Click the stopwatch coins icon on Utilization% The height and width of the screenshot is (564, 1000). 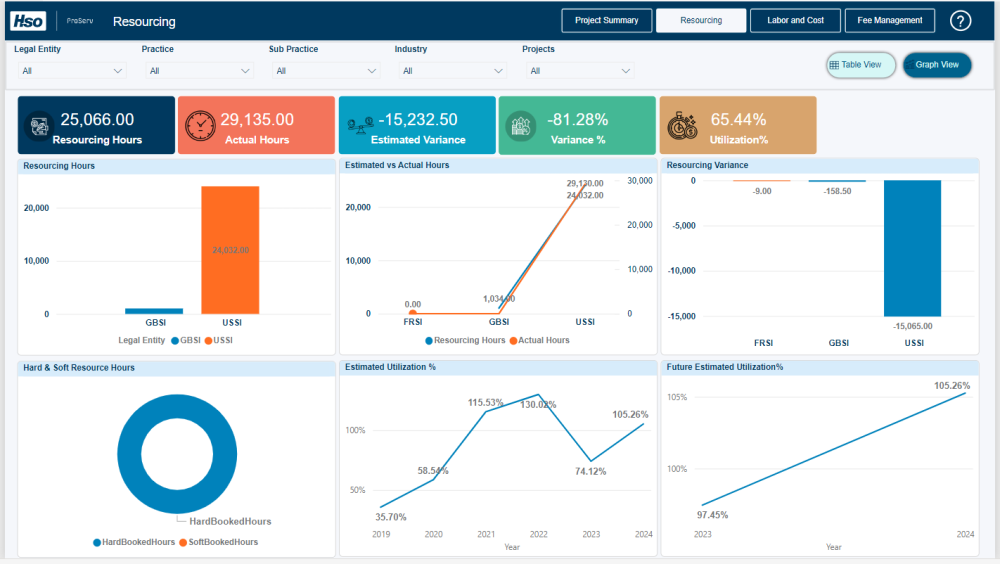tap(682, 126)
